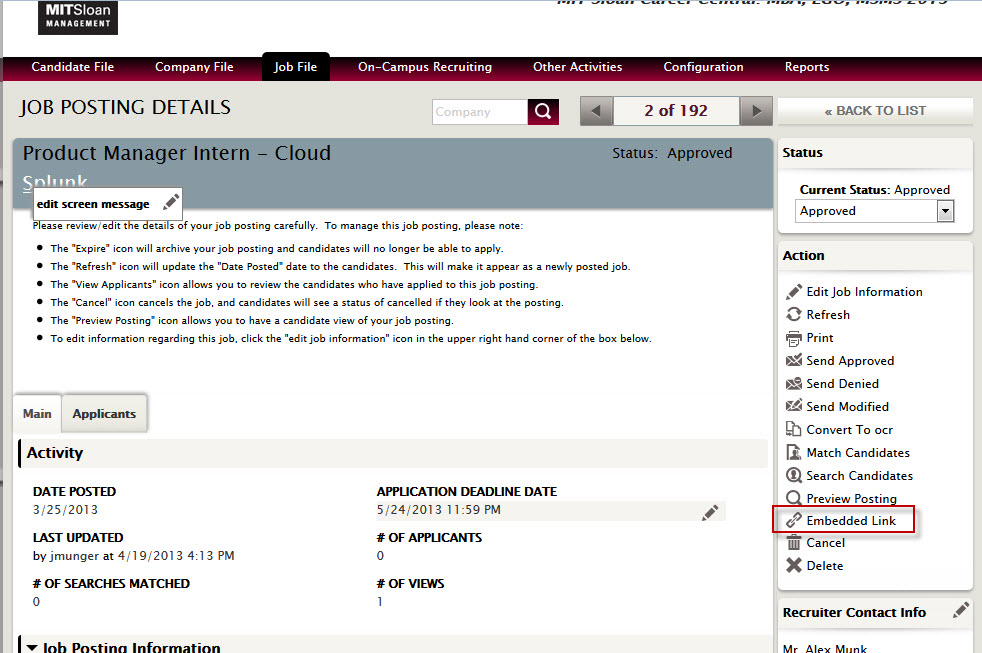Click the Product Manager Intern – Cloud title

(177, 153)
